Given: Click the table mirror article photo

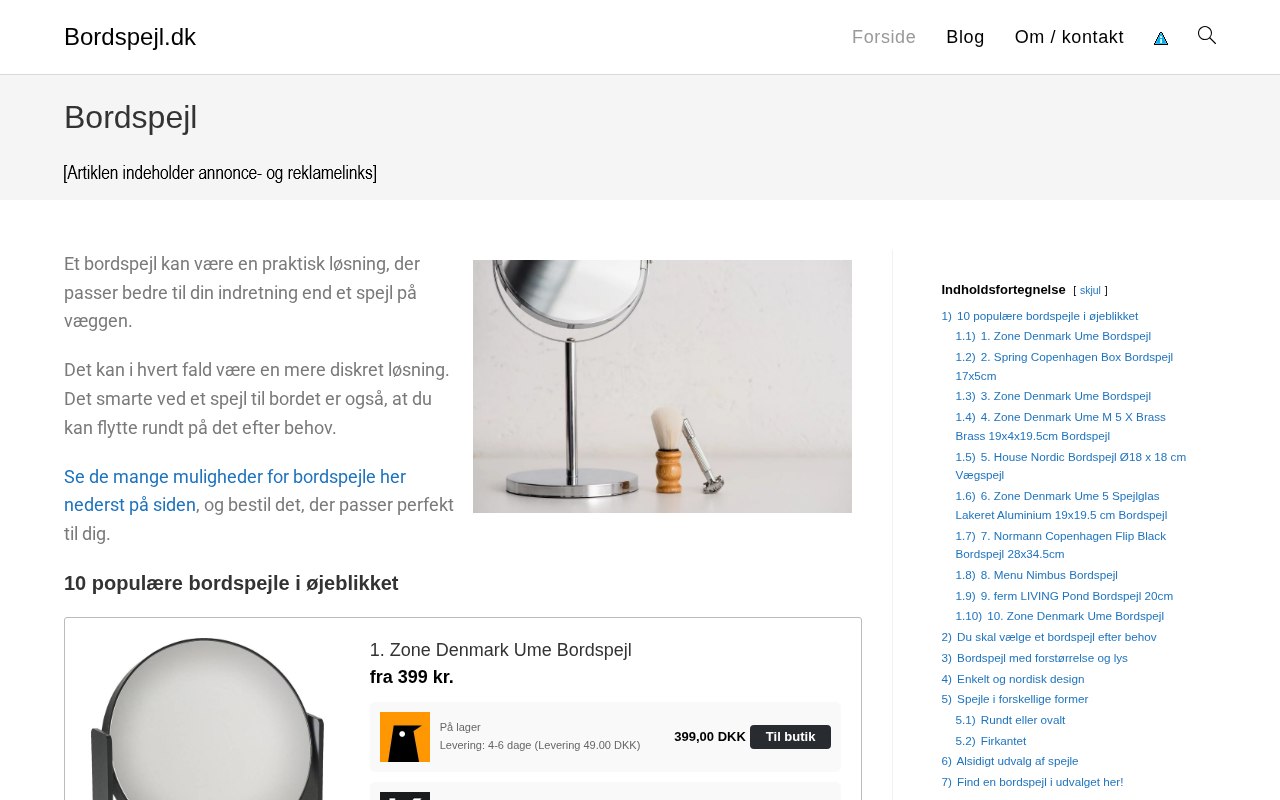Looking at the screenshot, I should (x=662, y=386).
